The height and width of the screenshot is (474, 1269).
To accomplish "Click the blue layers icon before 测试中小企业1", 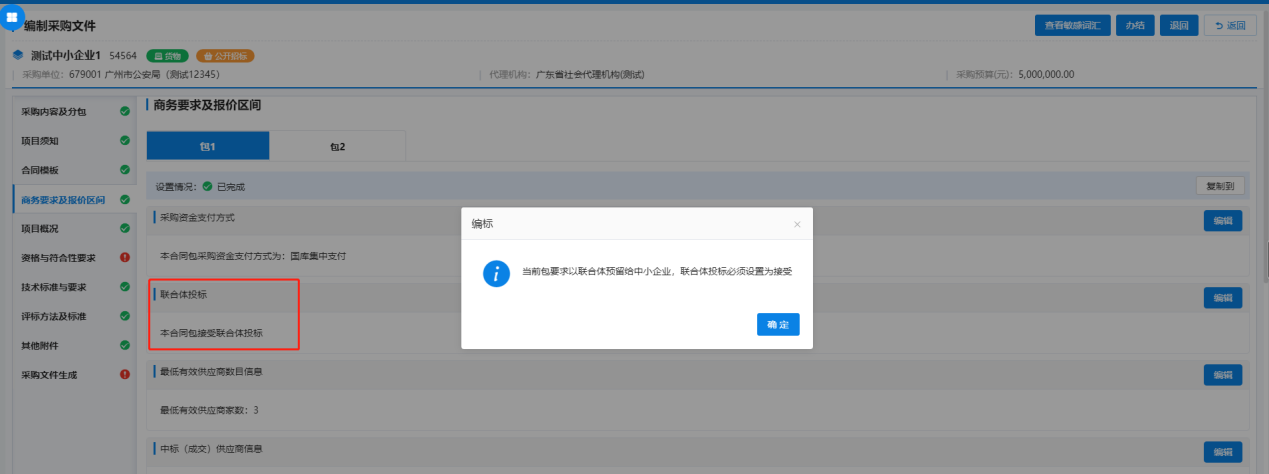I will coord(18,55).
